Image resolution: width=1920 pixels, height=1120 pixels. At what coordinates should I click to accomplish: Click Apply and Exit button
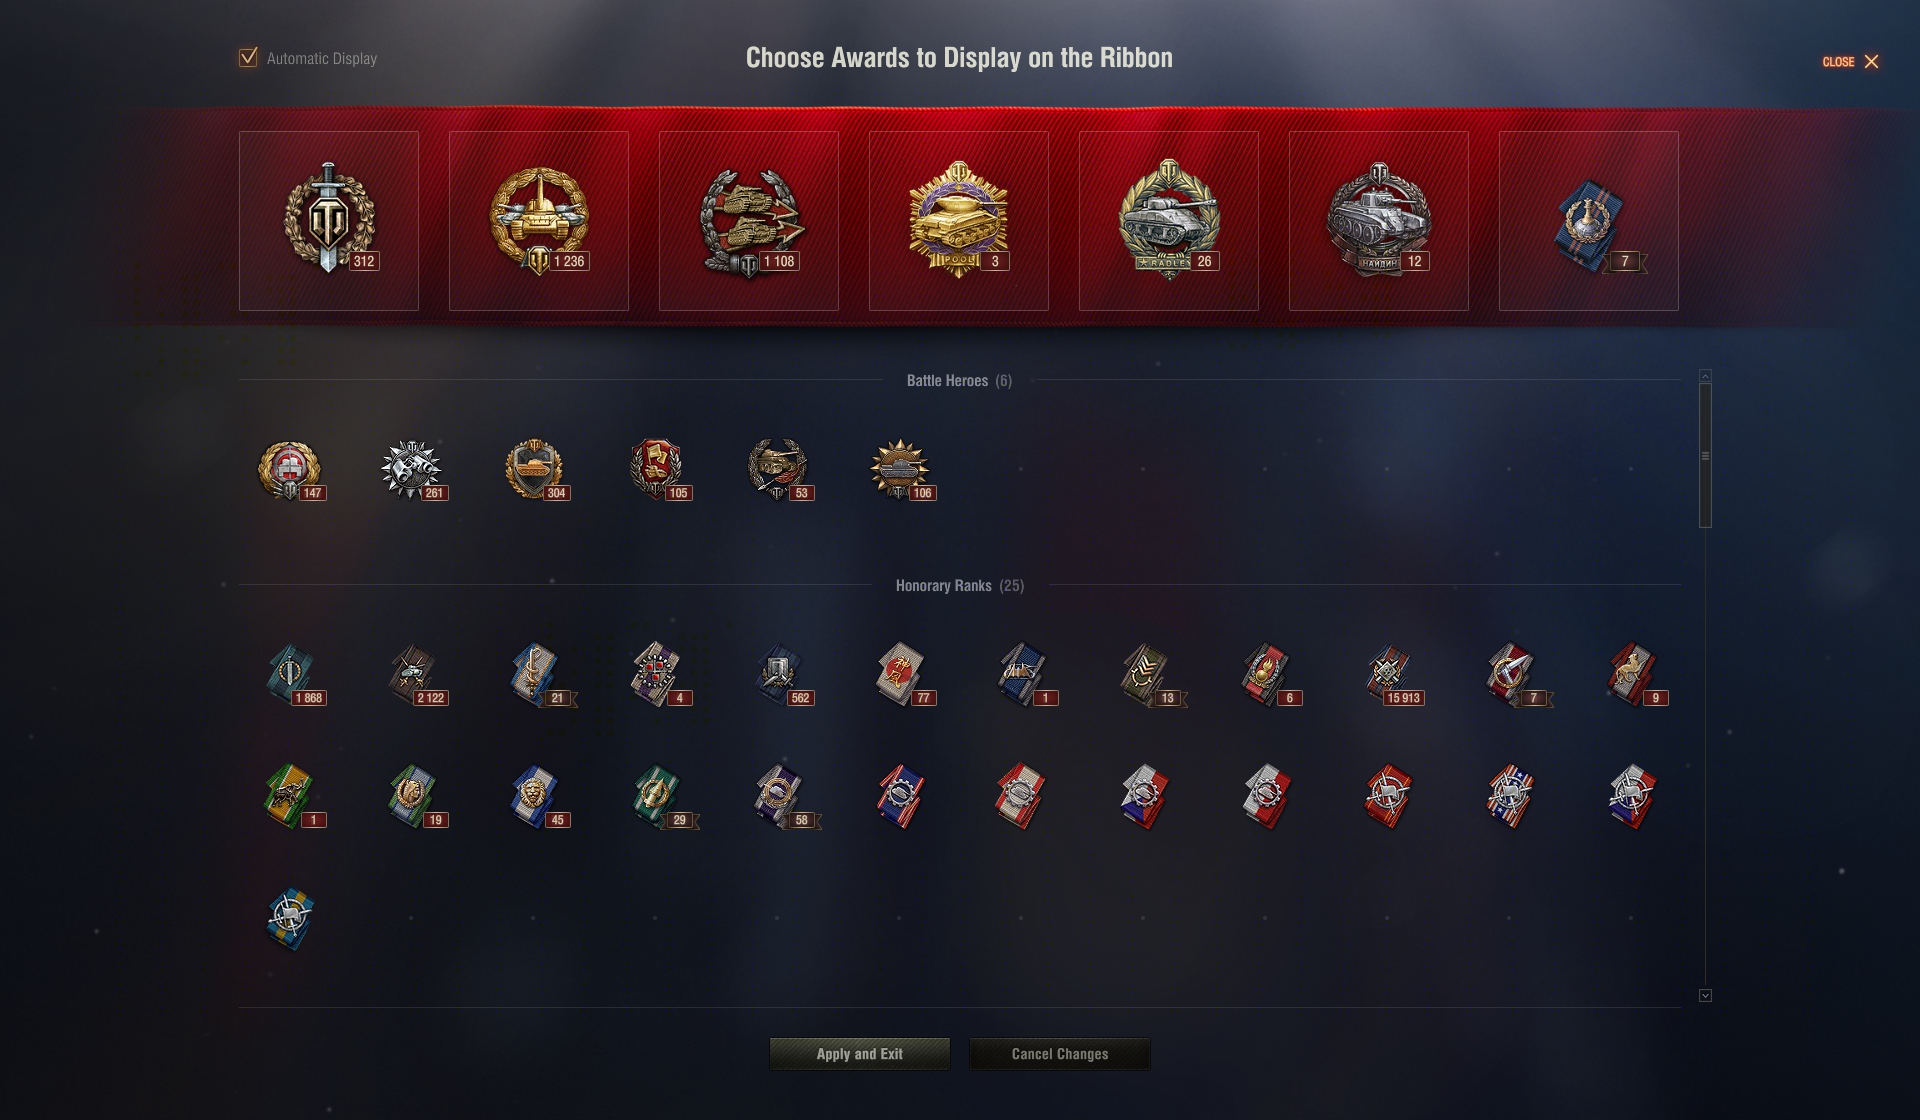click(860, 1054)
